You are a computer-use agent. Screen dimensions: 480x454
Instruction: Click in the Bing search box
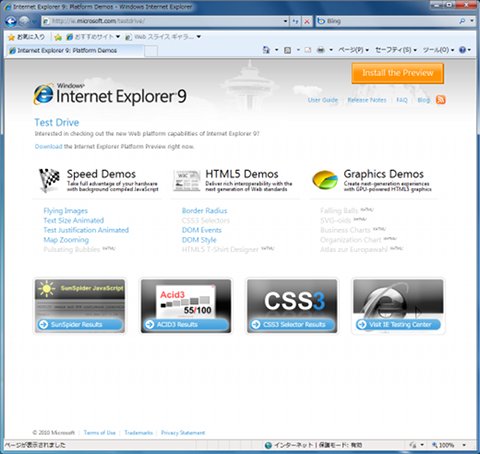tap(386, 21)
